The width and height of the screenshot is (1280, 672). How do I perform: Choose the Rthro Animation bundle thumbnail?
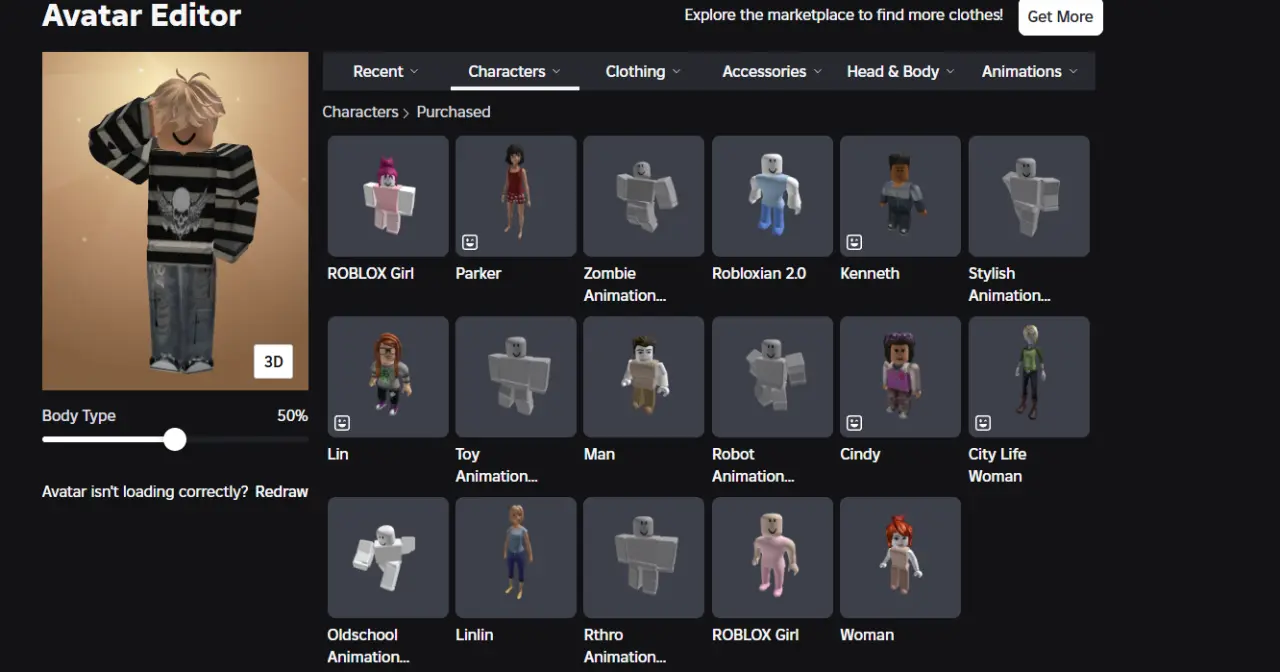pyautogui.click(x=644, y=558)
